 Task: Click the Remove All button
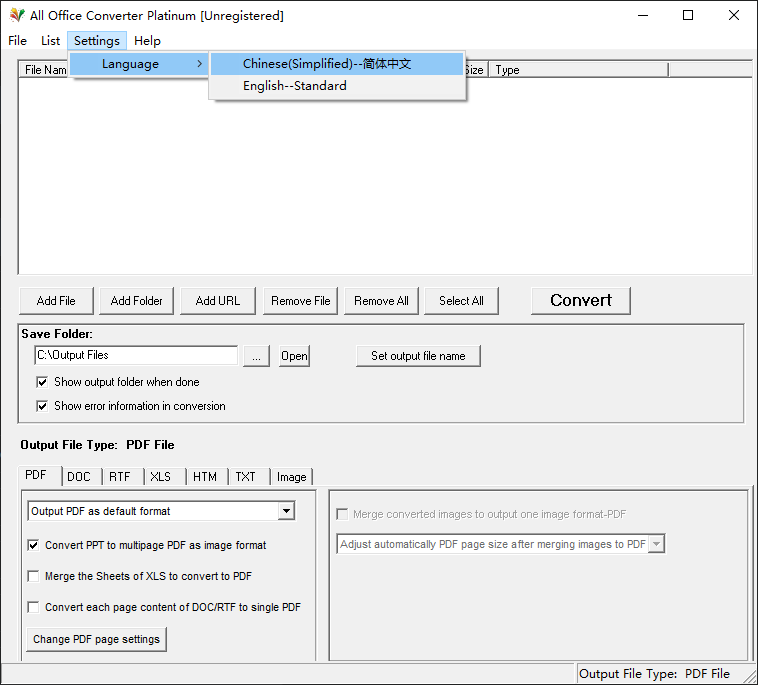381,301
